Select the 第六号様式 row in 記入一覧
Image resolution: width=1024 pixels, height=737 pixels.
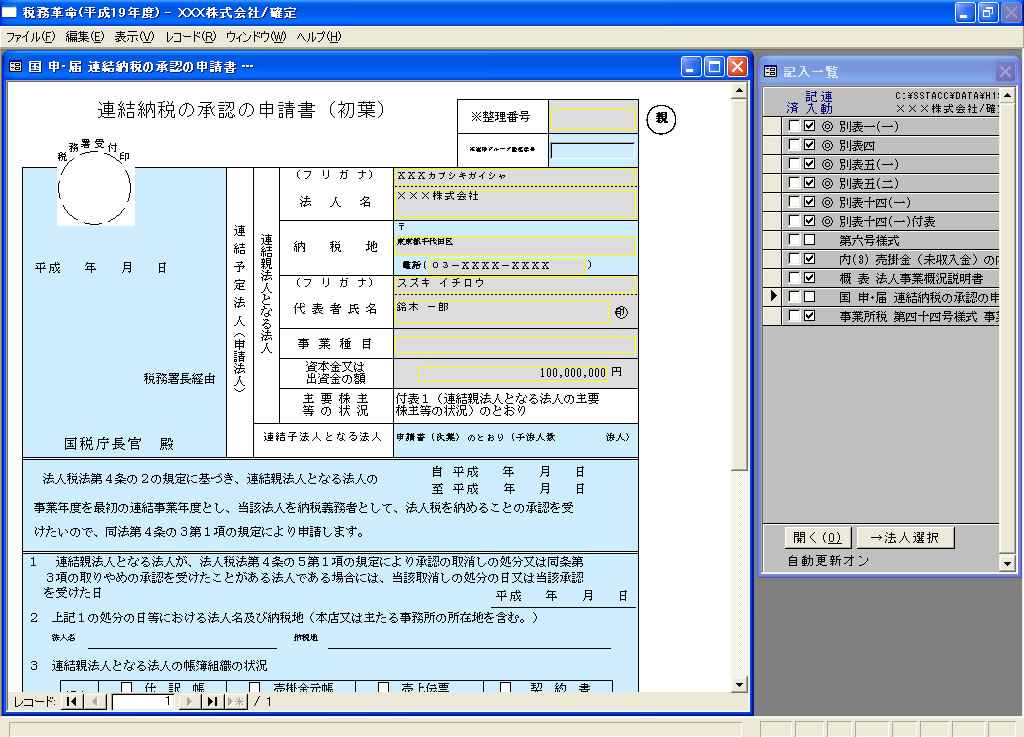pyautogui.click(x=882, y=240)
